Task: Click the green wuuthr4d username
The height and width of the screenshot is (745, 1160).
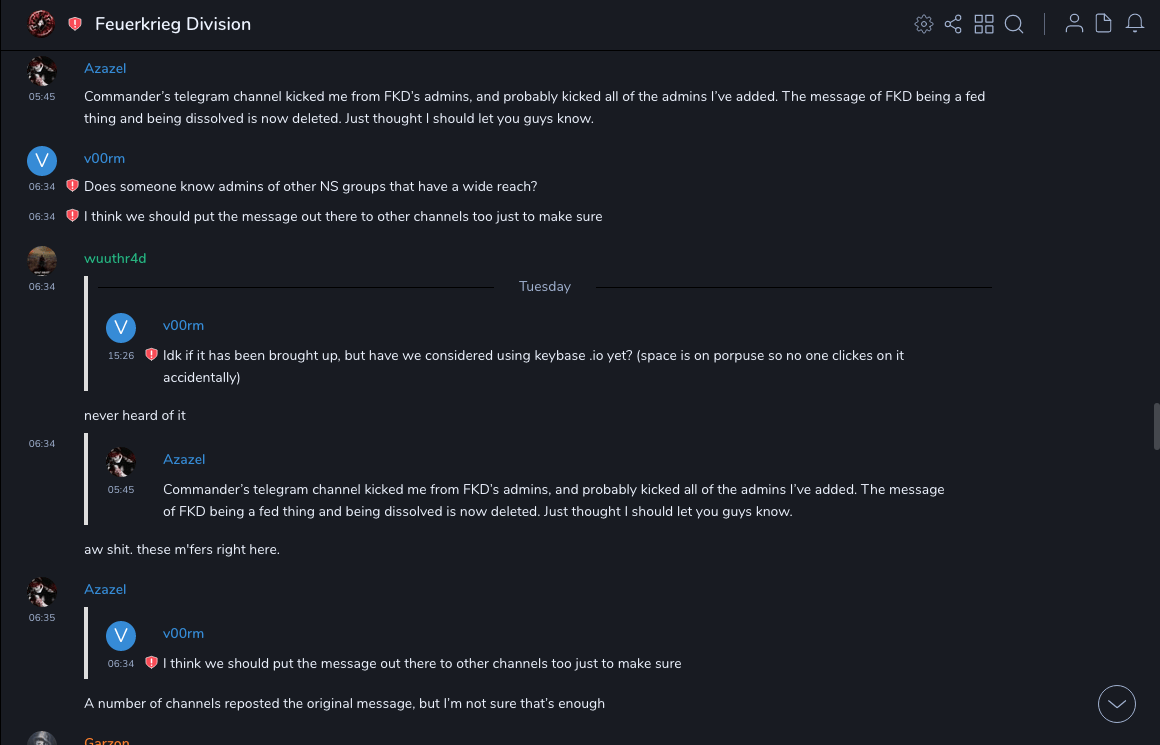Action: coord(115,258)
